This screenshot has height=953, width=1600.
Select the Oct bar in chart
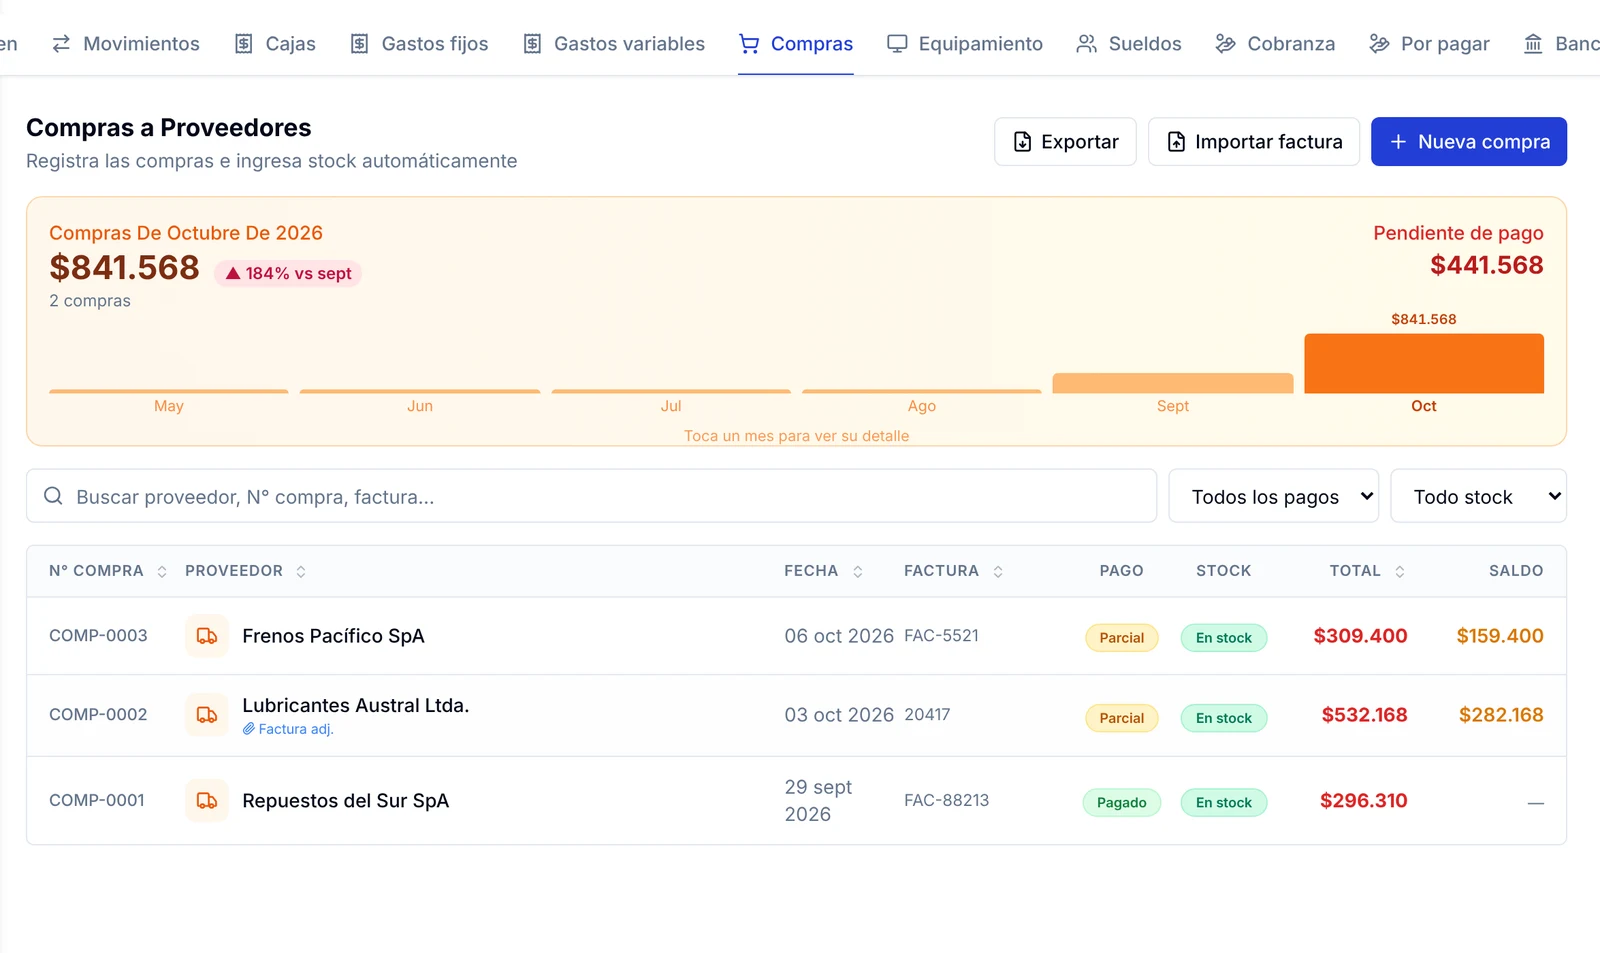(x=1424, y=363)
